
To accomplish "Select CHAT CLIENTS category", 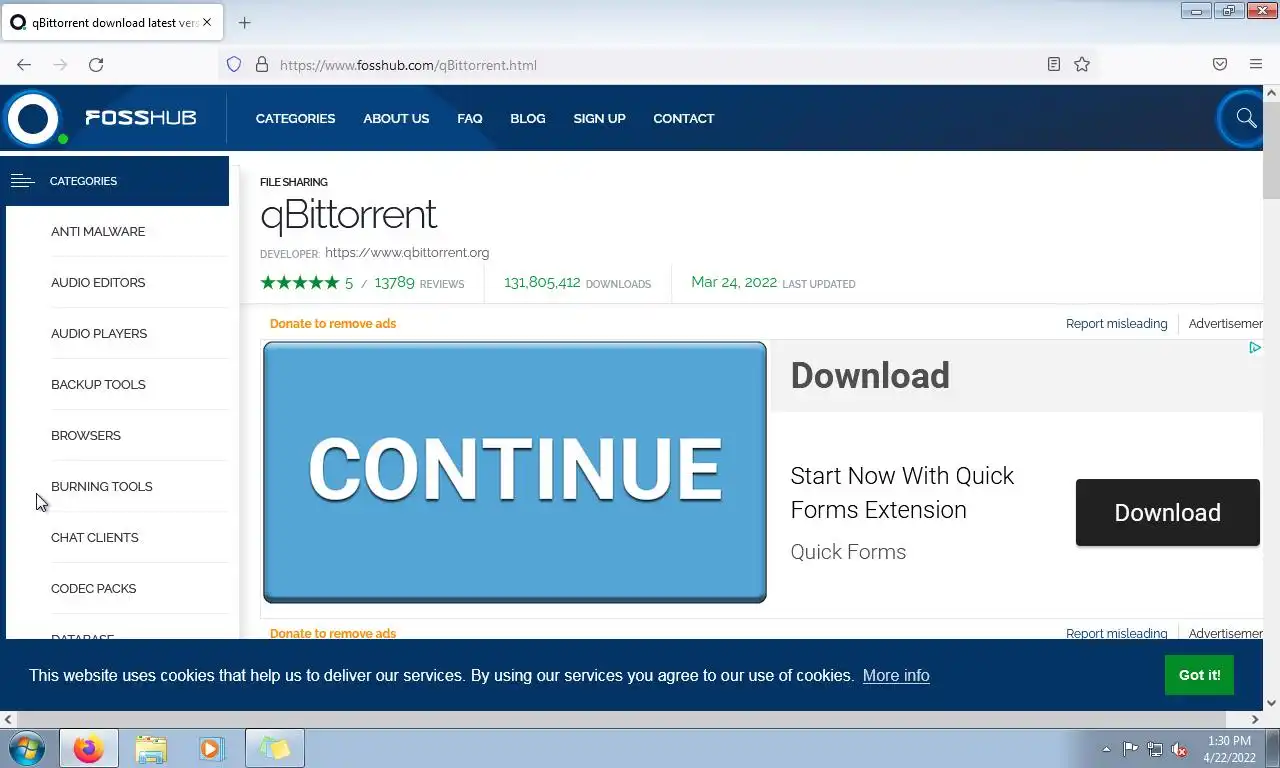I will (x=95, y=537).
